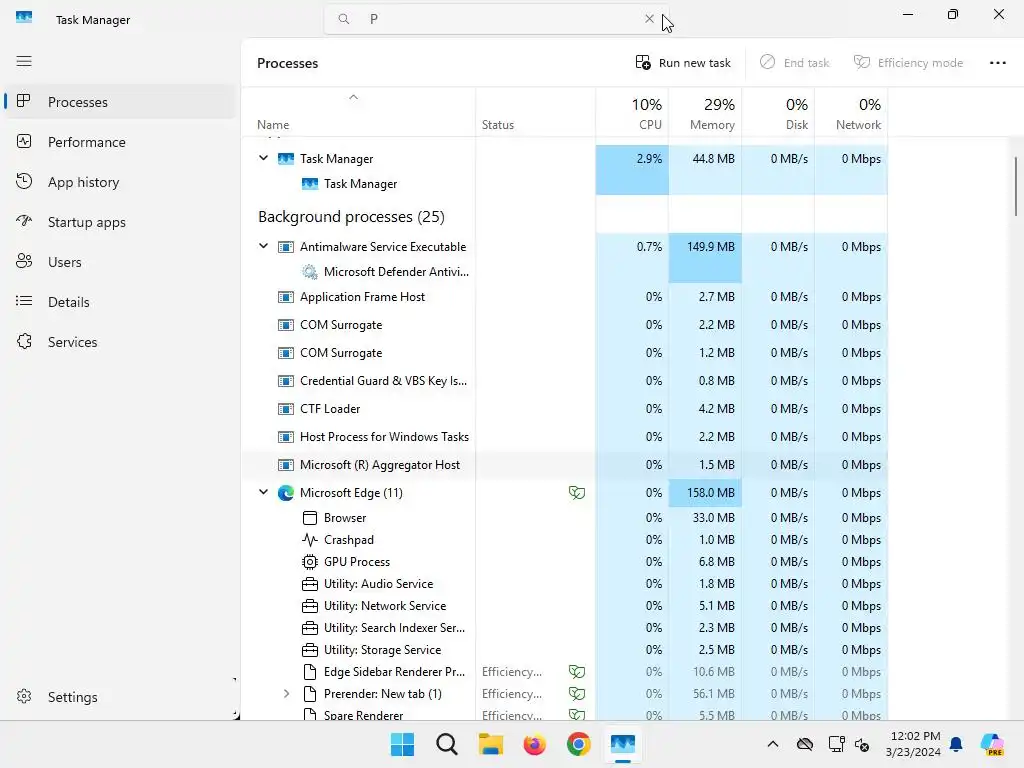Select Utility: Search Indexer Service process
Viewport: 1024px width, 768px height.
coord(565,628)
